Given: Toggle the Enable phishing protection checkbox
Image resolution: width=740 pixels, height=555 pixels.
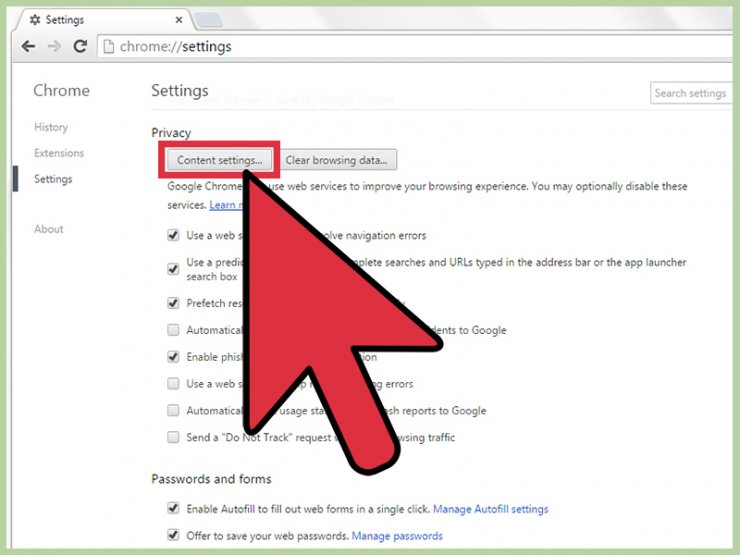Looking at the screenshot, I should click(x=173, y=357).
